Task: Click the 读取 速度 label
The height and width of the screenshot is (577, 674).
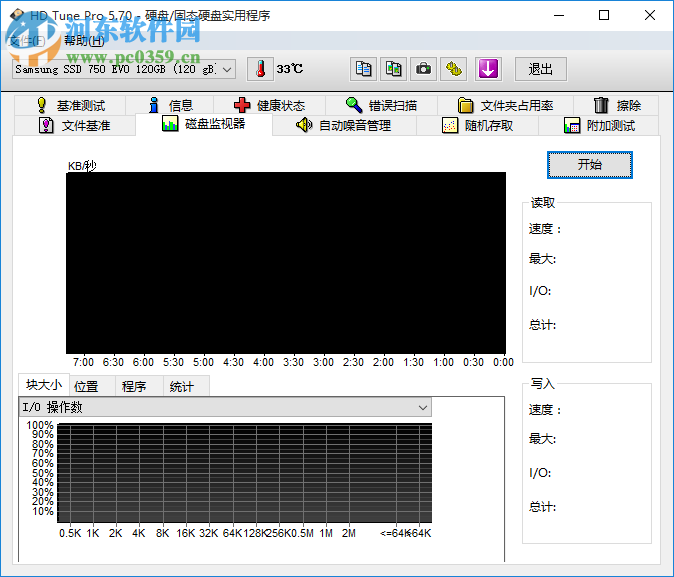Action: (x=545, y=229)
